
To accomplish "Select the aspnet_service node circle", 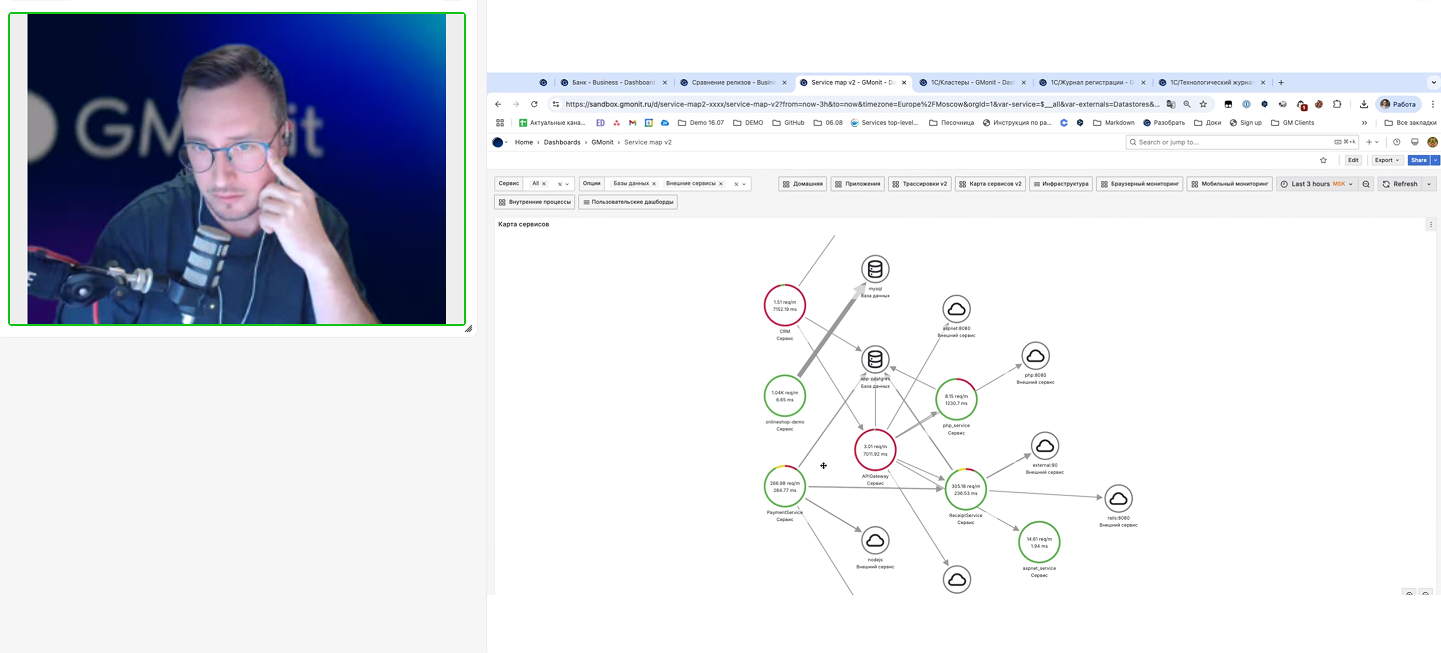I will 1039,542.
